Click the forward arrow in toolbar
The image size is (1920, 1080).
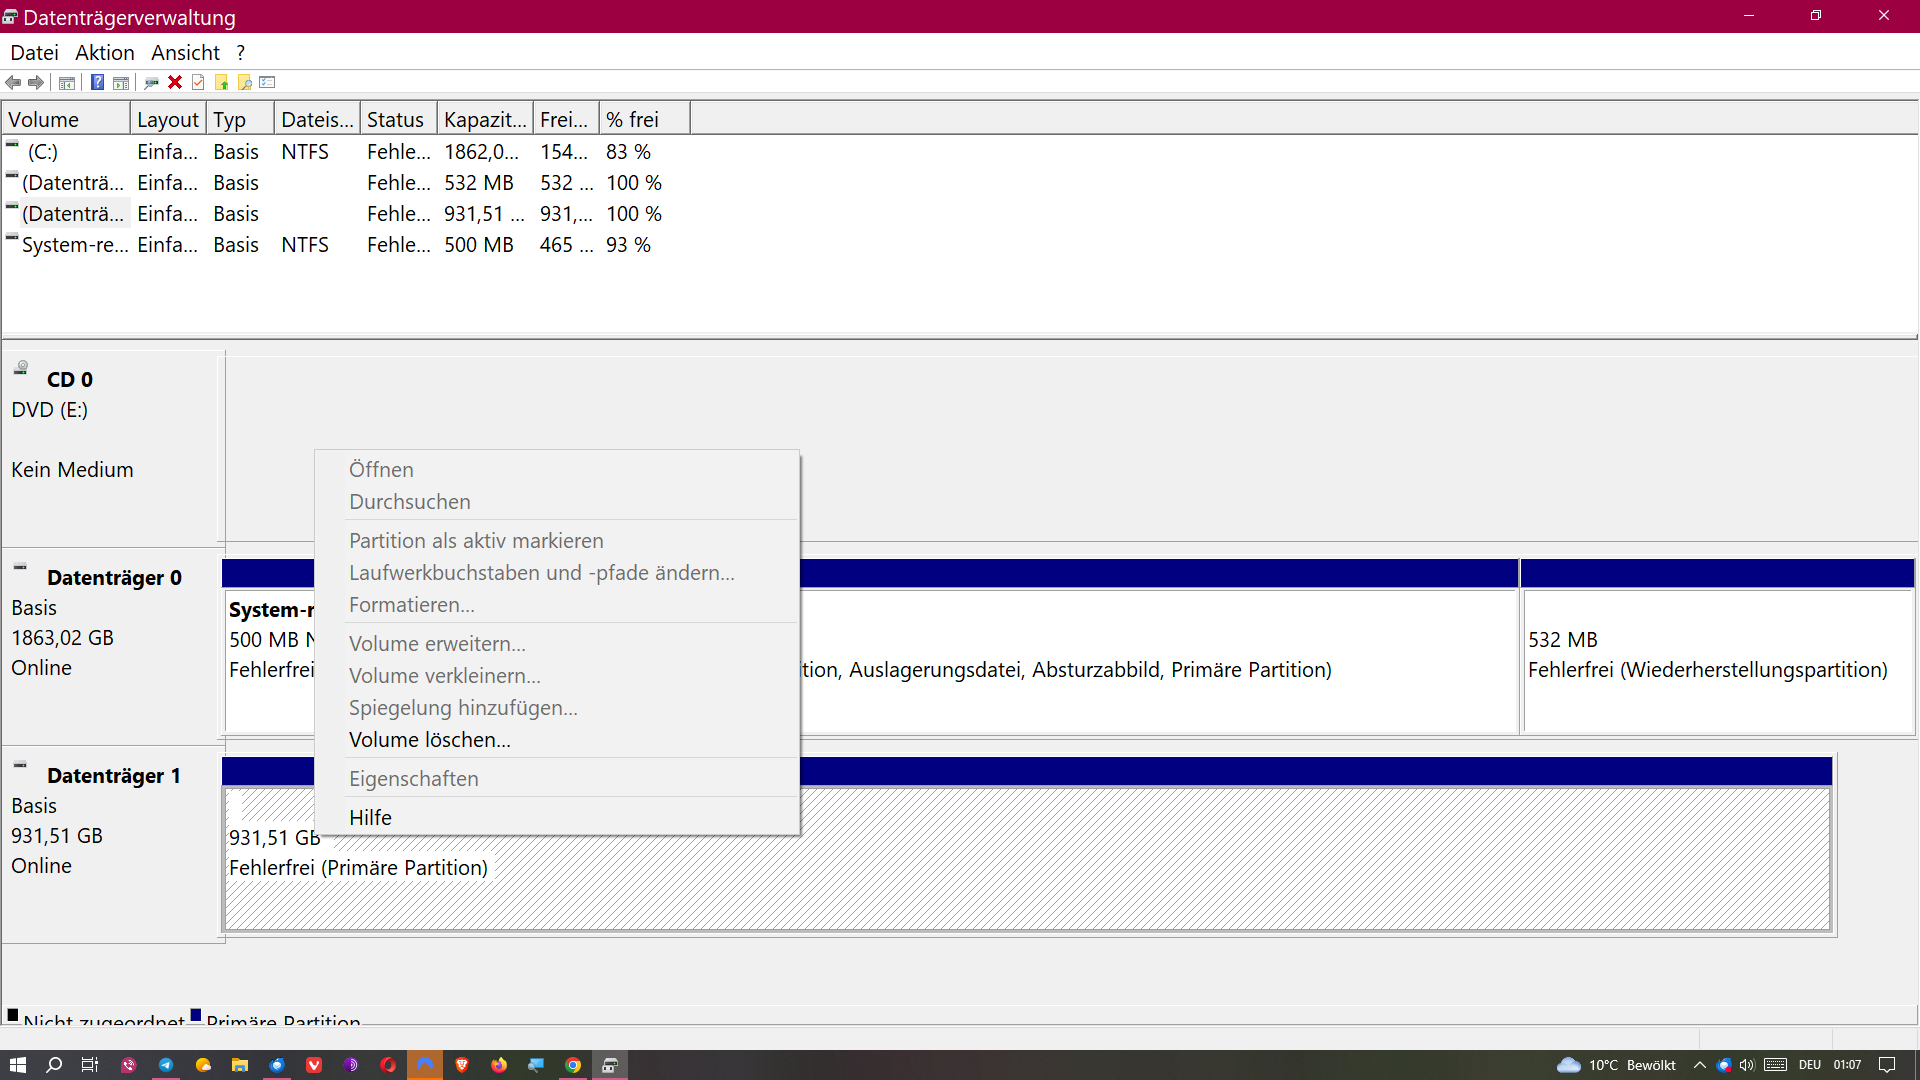[x=36, y=82]
